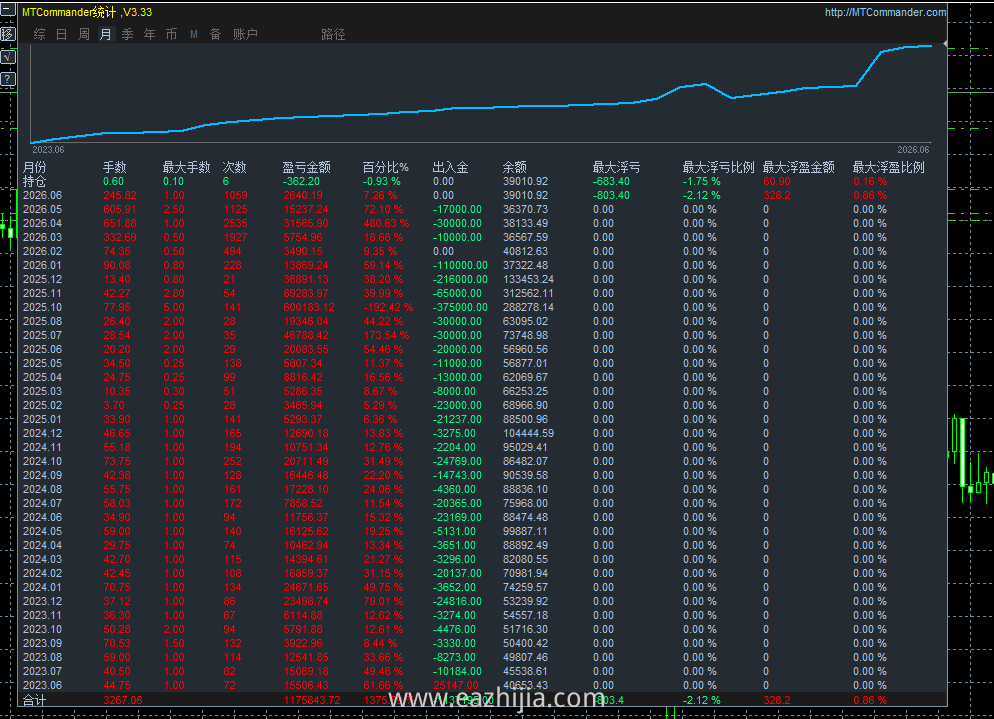Select the 2026.04 month row
This screenshot has height=719, width=994.
pyautogui.click(x=42, y=223)
